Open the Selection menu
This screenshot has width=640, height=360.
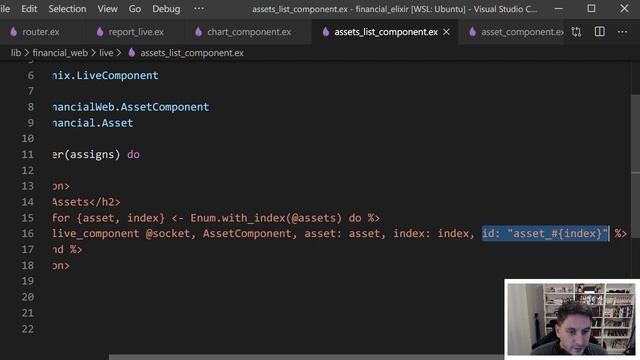(x=67, y=9)
